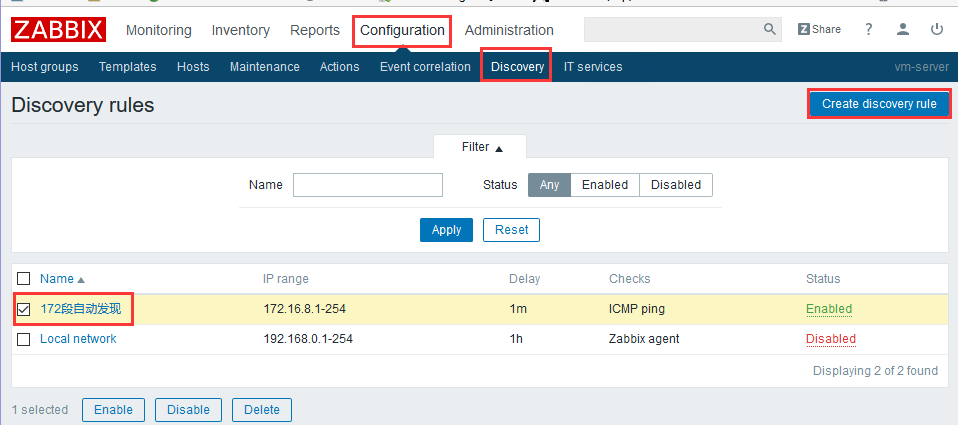Click the Apply filter button
The image size is (958, 425).
[x=446, y=230]
